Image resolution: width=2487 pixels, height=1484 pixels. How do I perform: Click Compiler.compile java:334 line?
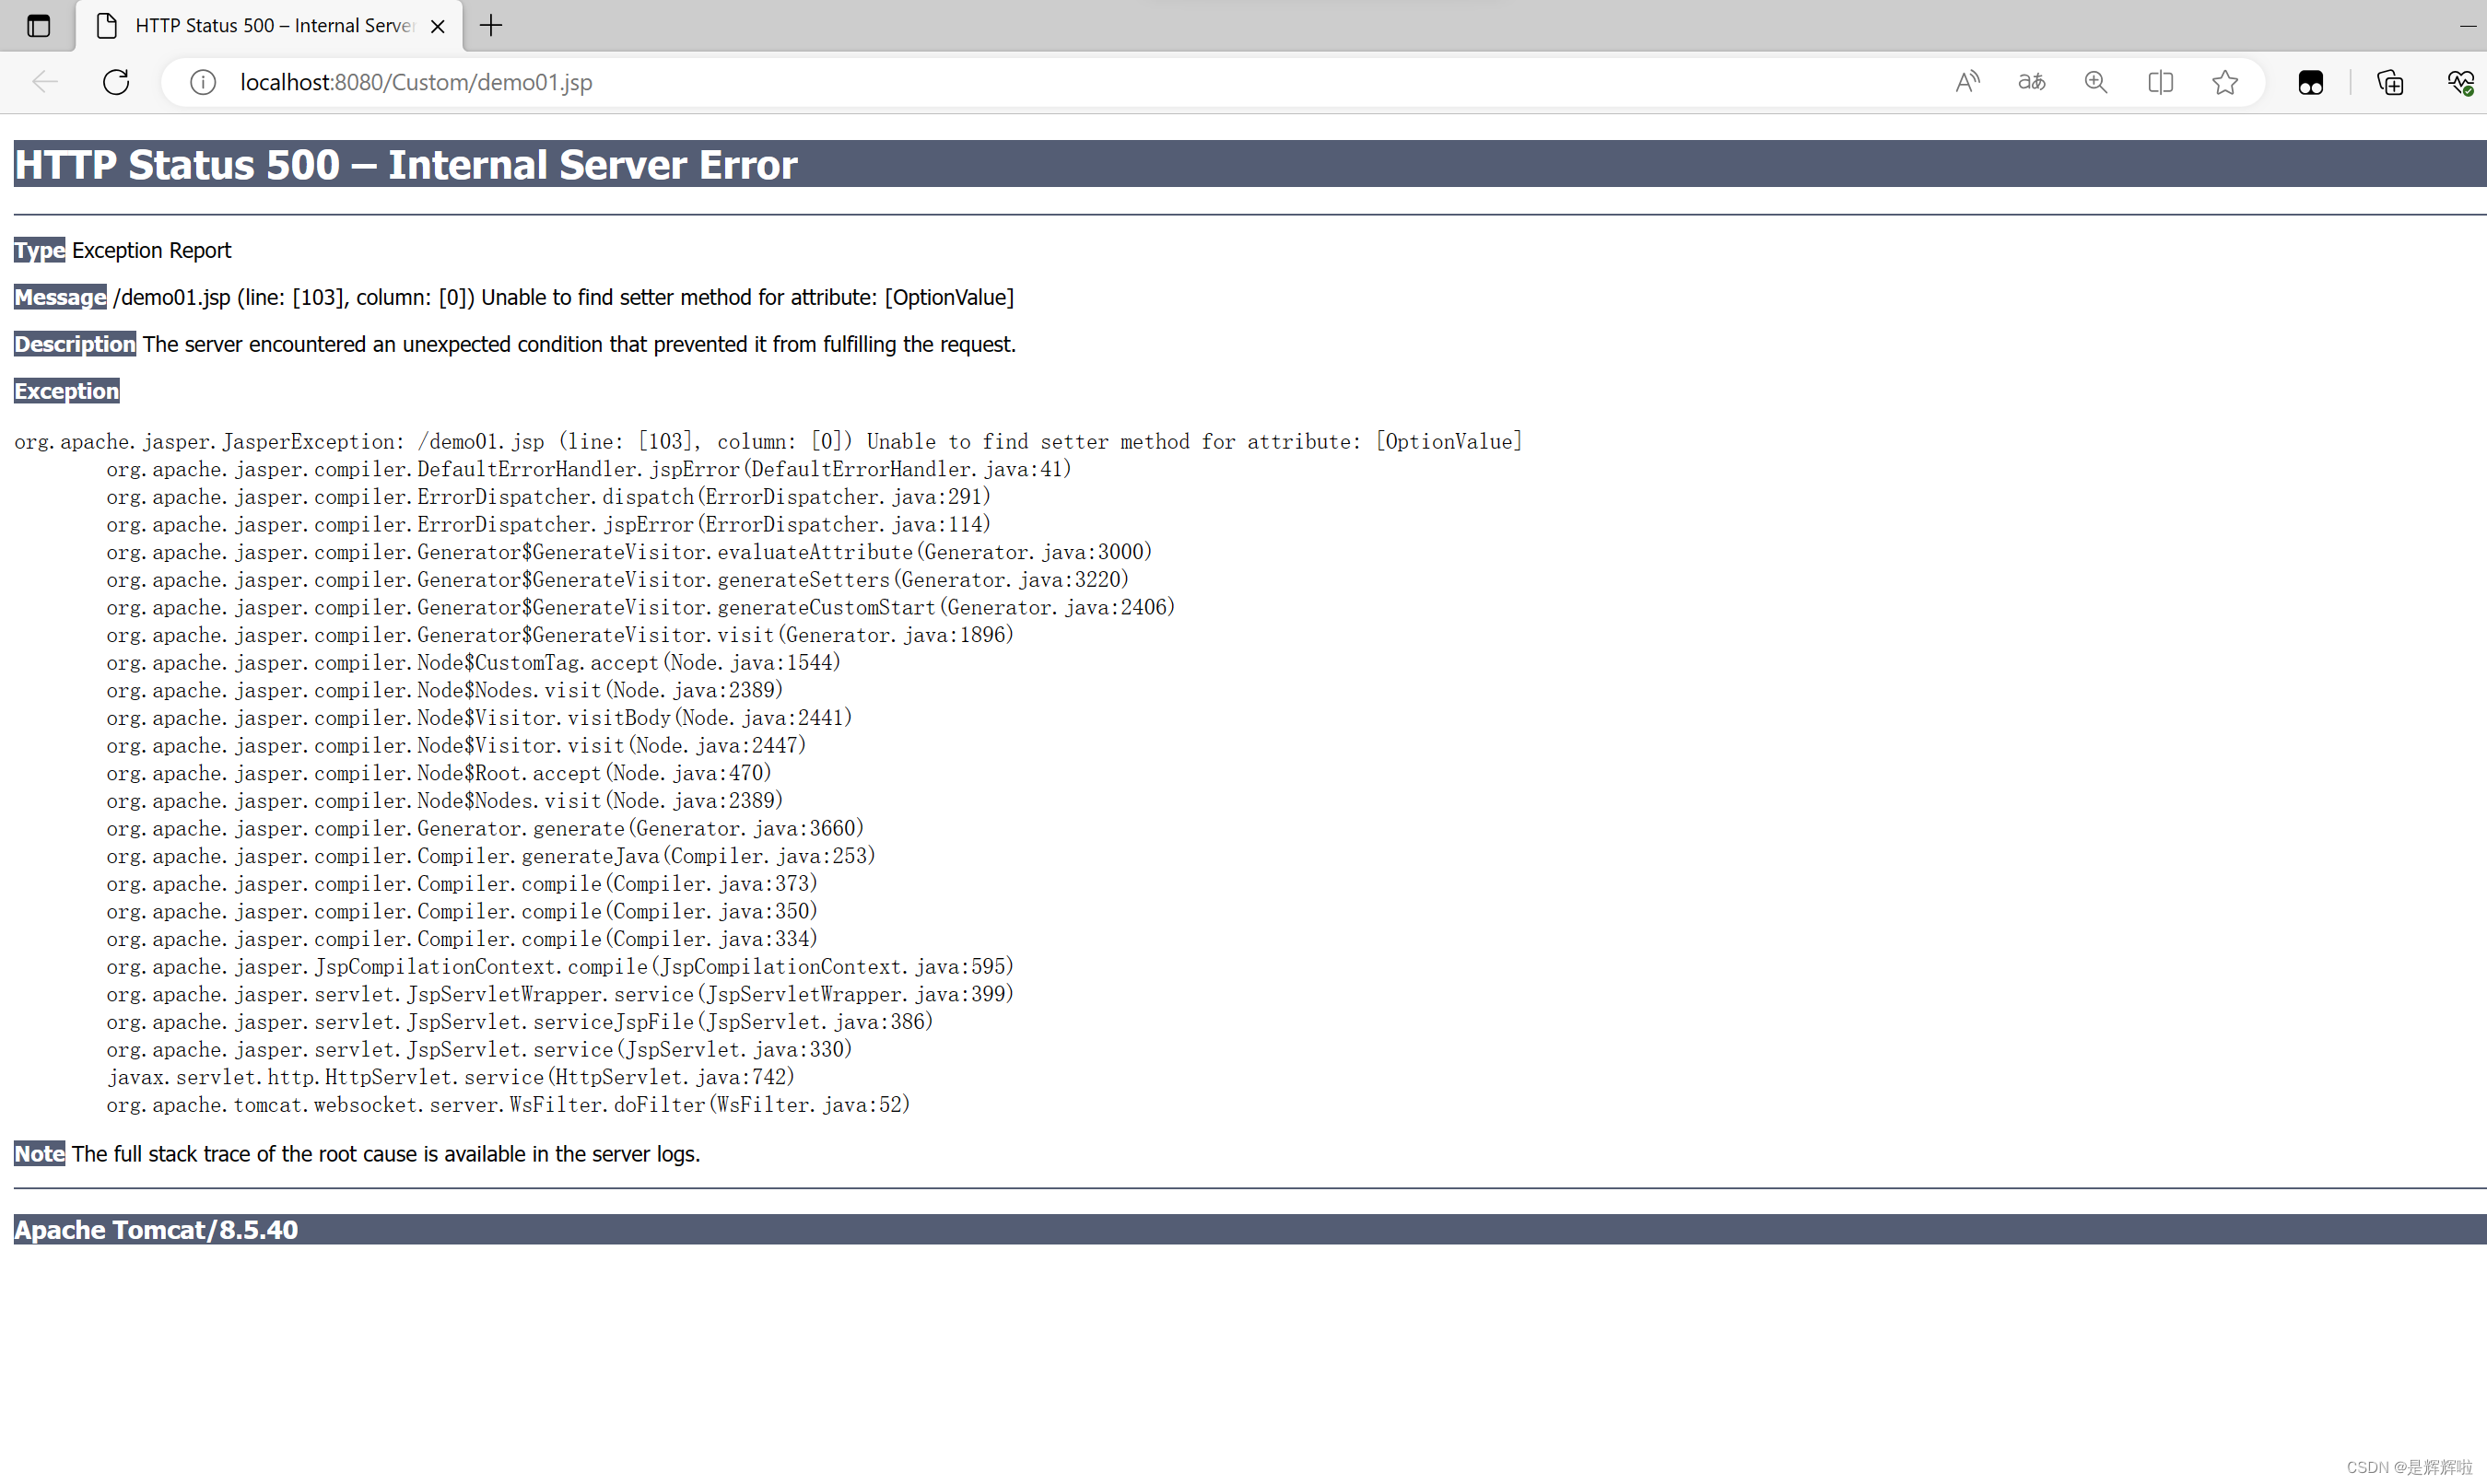[462, 940]
